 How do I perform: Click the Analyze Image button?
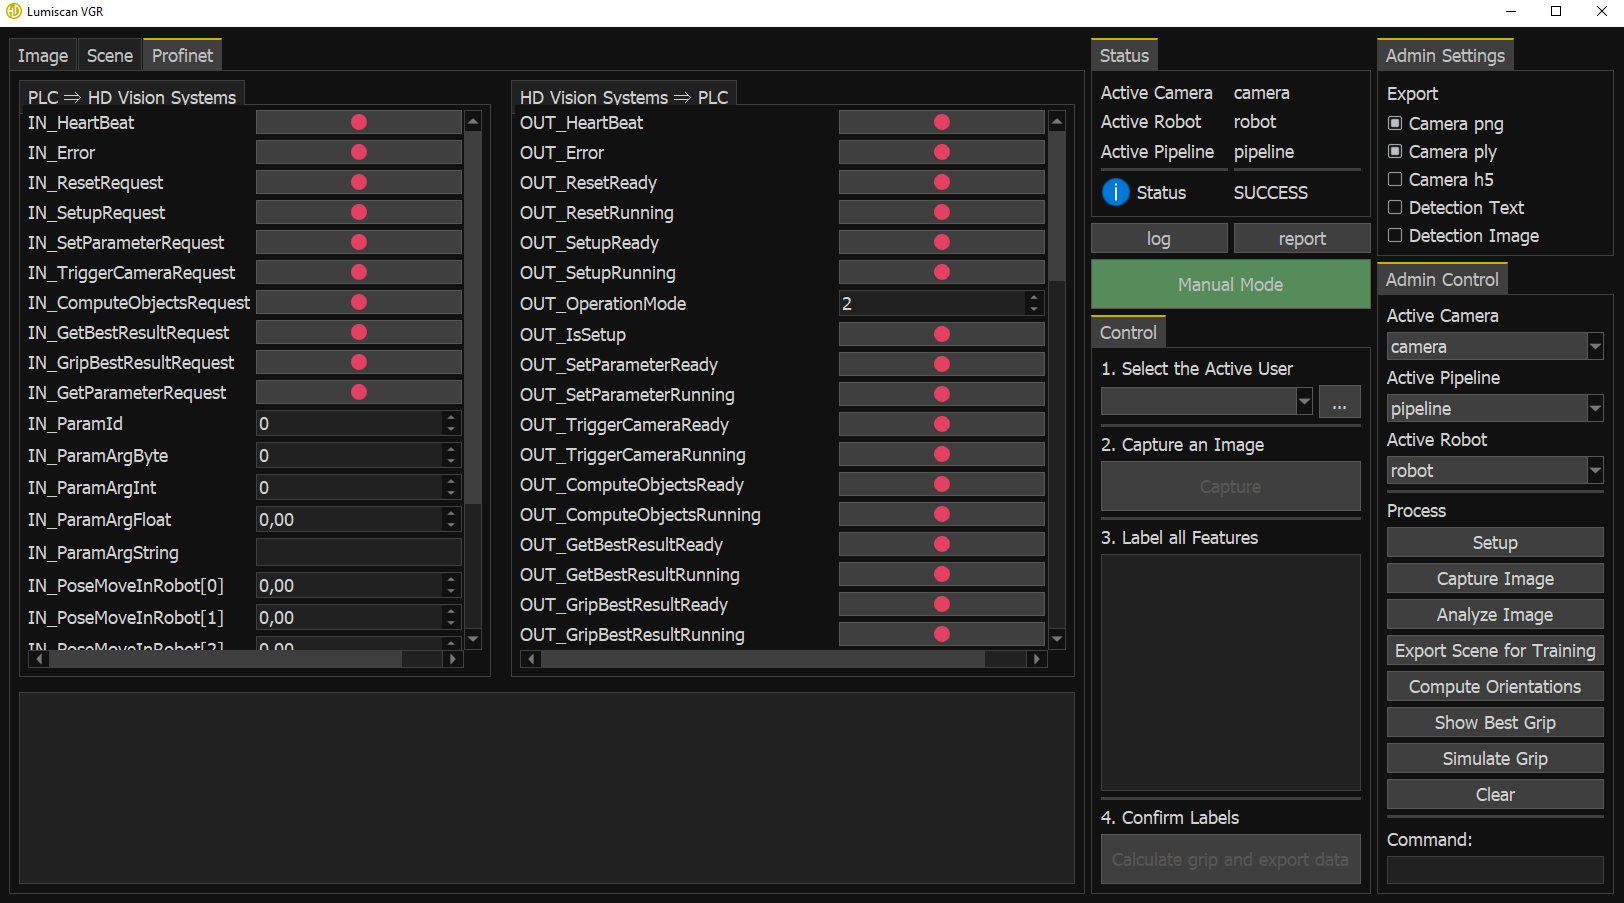point(1495,614)
